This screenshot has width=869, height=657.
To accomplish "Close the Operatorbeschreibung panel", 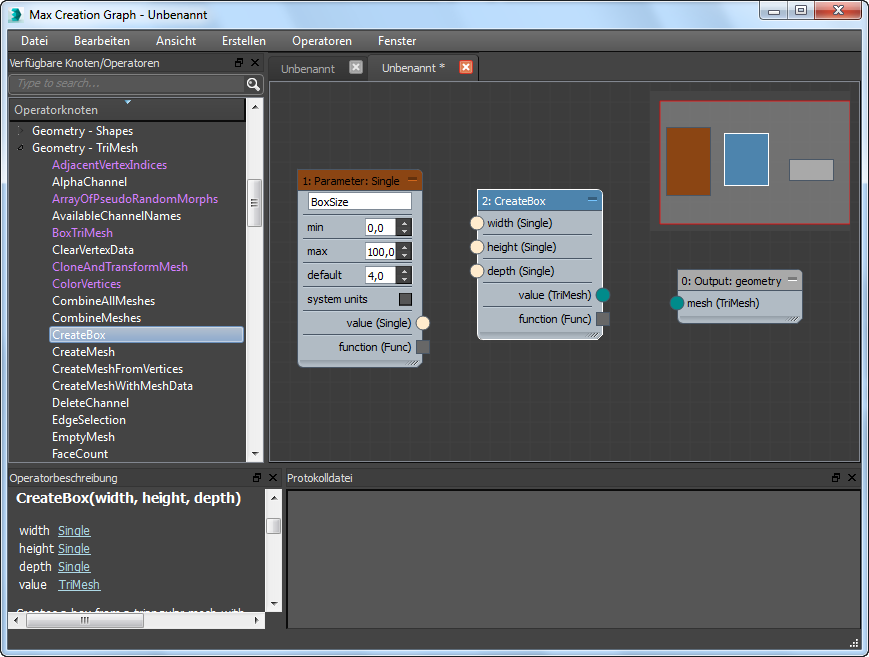I will click(273, 477).
